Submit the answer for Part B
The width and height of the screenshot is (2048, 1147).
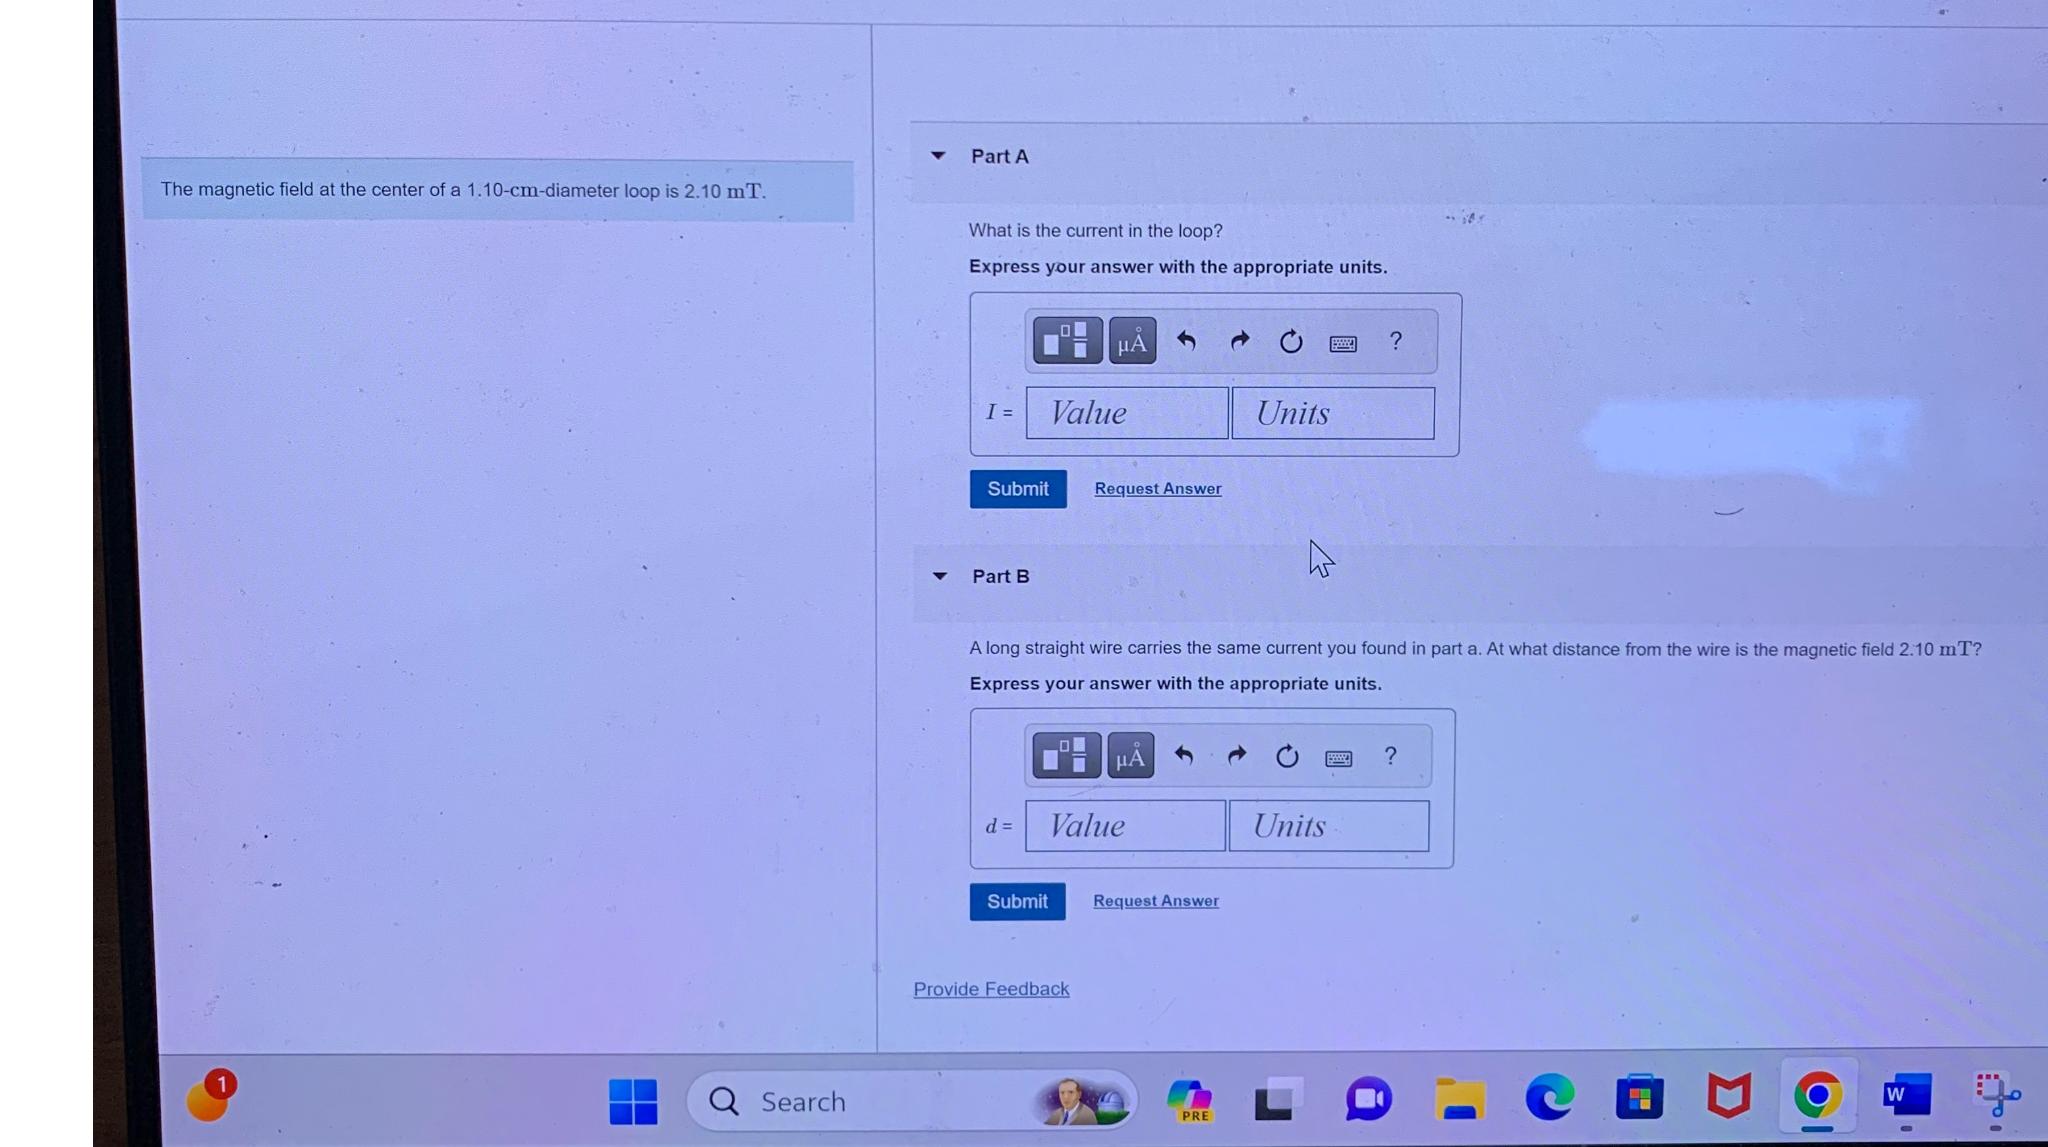[1016, 899]
